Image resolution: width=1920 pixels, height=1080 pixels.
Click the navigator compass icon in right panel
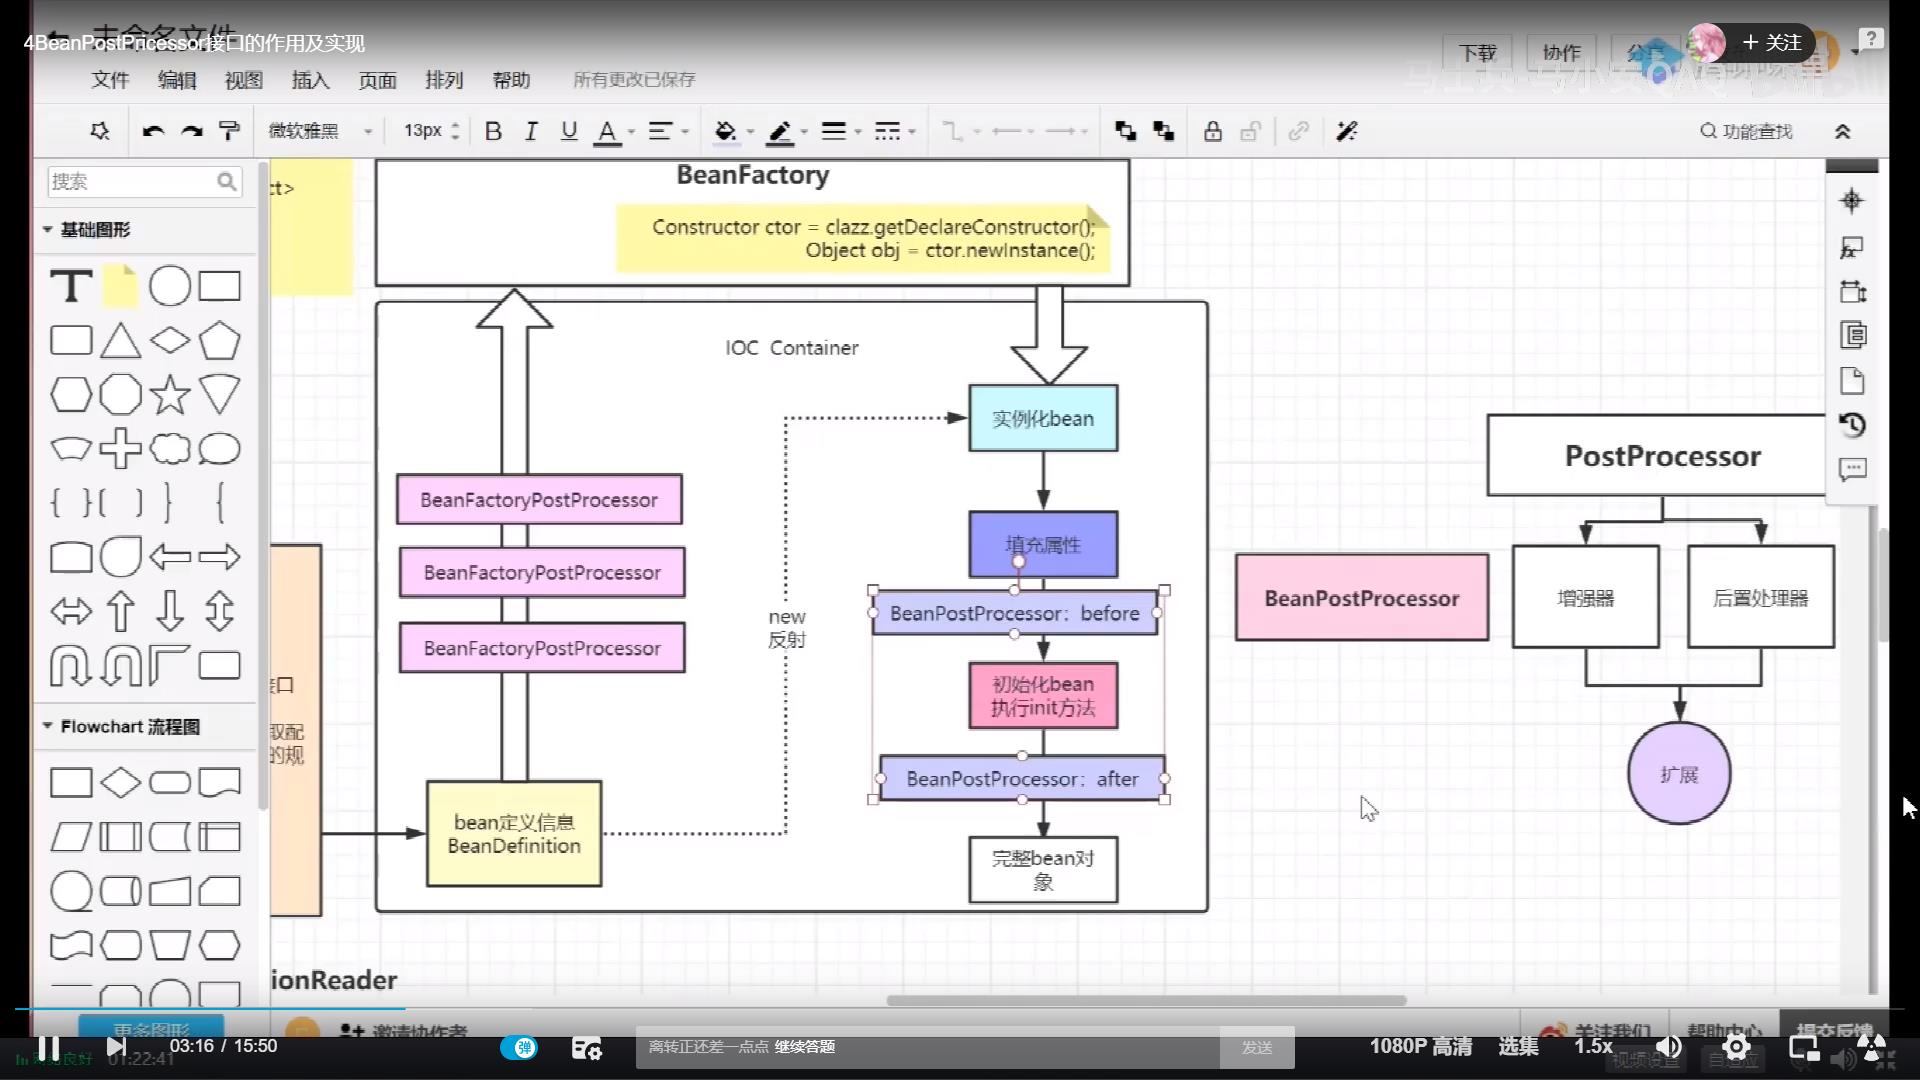1851,201
